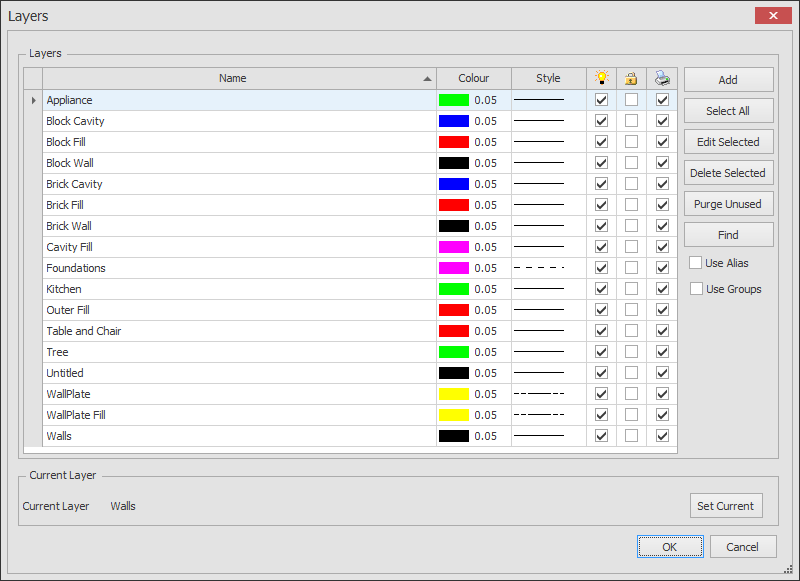Click the printer plot column header icon
800x581 pixels.
click(x=662, y=78)
